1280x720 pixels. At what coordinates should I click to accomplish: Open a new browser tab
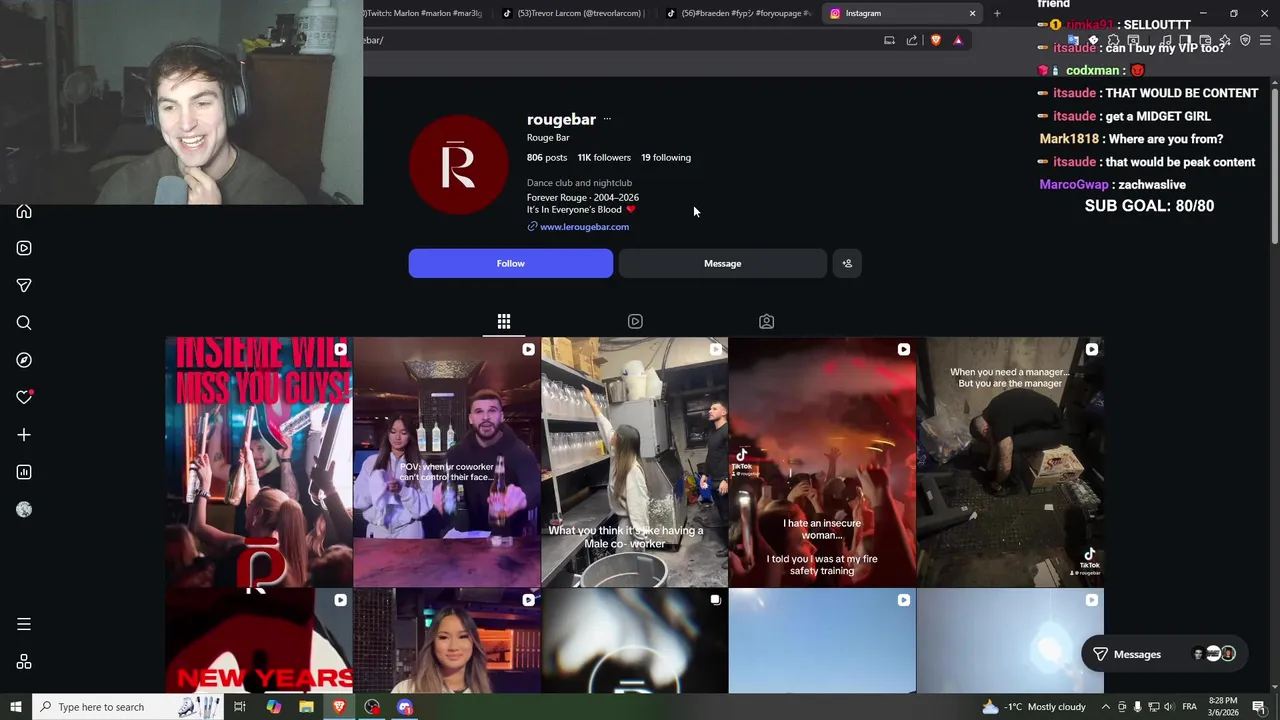997,13
